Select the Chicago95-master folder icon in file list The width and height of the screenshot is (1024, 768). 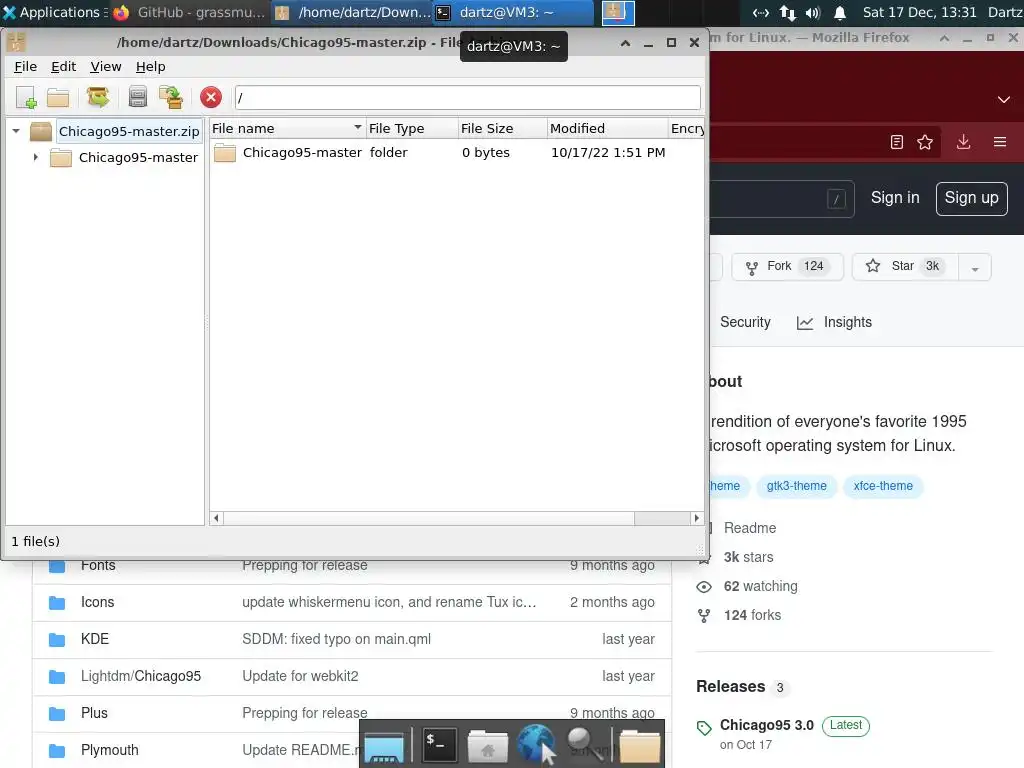(x=225, y=153)
